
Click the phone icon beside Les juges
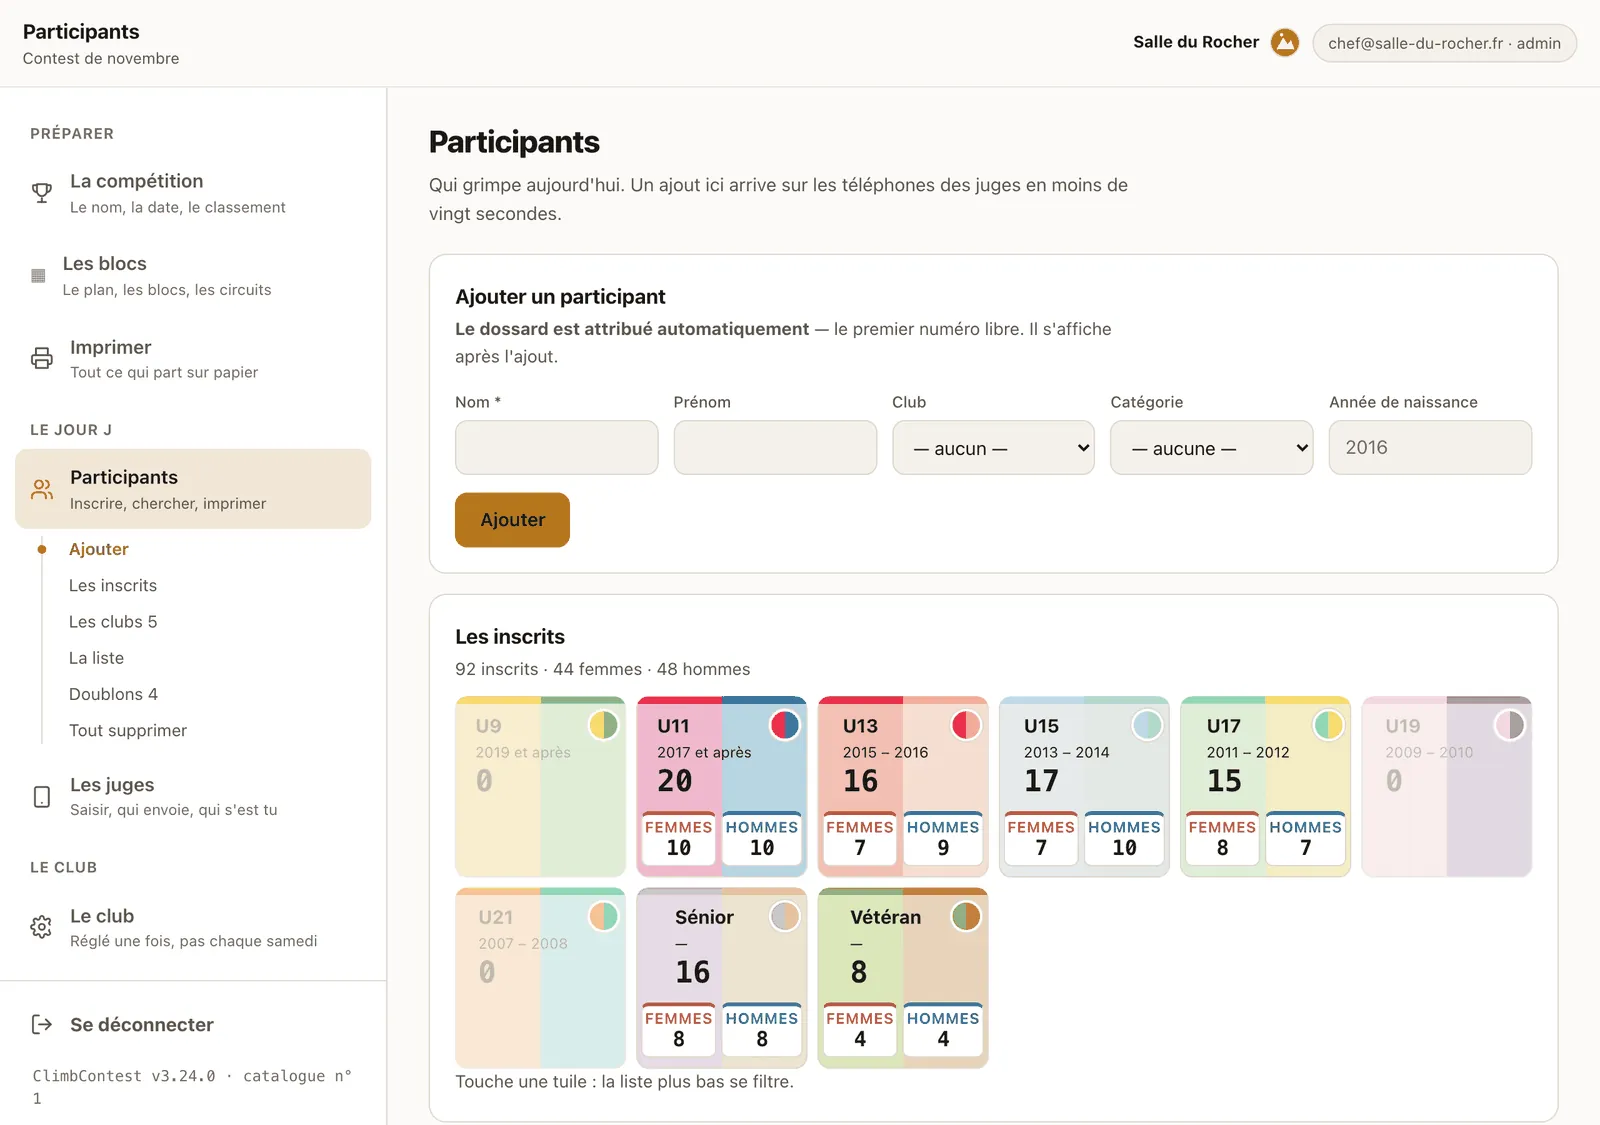[x=42, y=797]
